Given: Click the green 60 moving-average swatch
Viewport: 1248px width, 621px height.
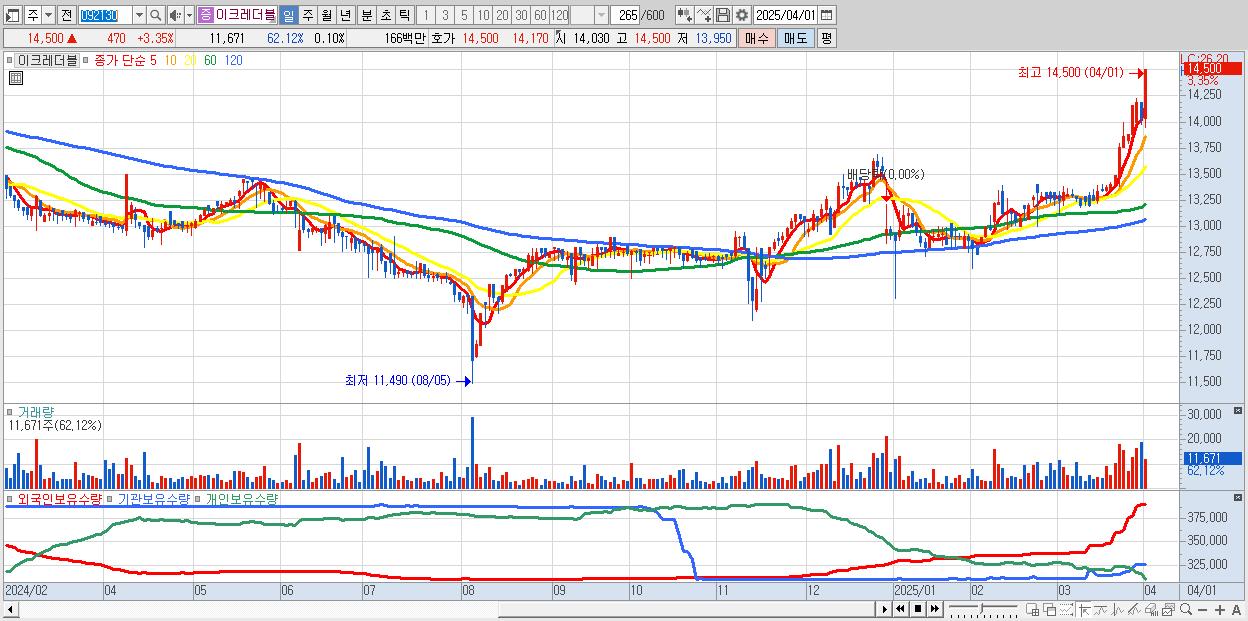Looking at the screenshot, I should 210,60.
